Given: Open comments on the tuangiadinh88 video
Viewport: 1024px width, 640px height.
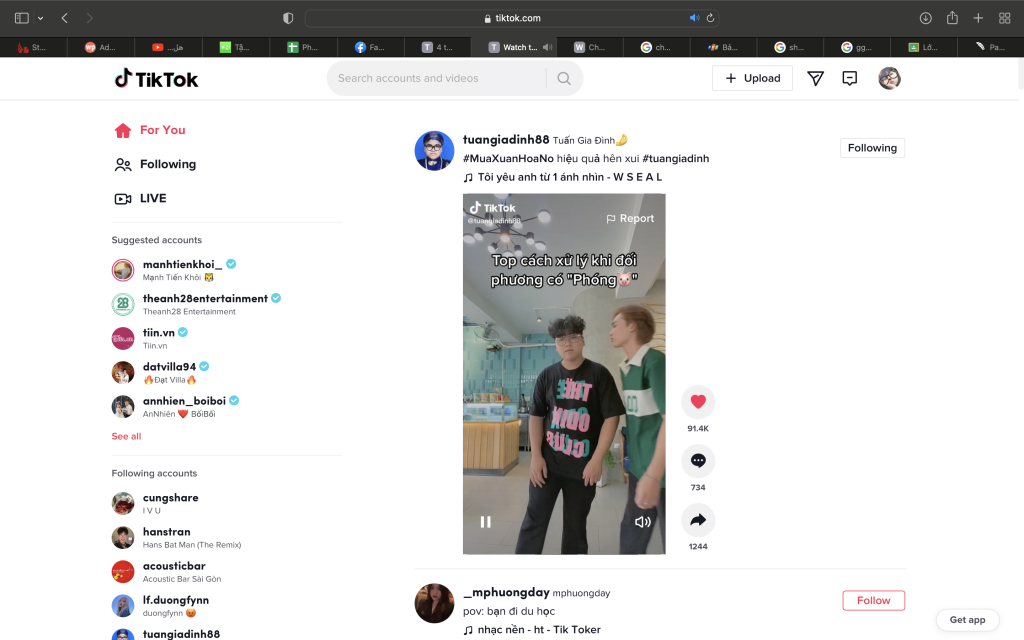Looking at the screenshot, I should pos(698,460).
